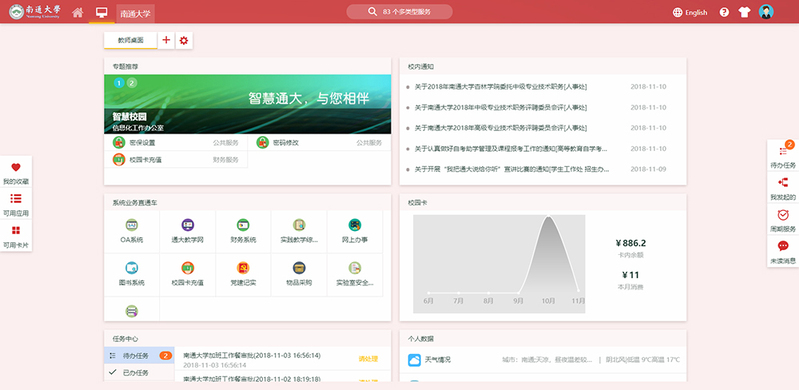Open 可用应用 list panel
Viewport: 799px width, 390px height.
[x=16, y=204]
